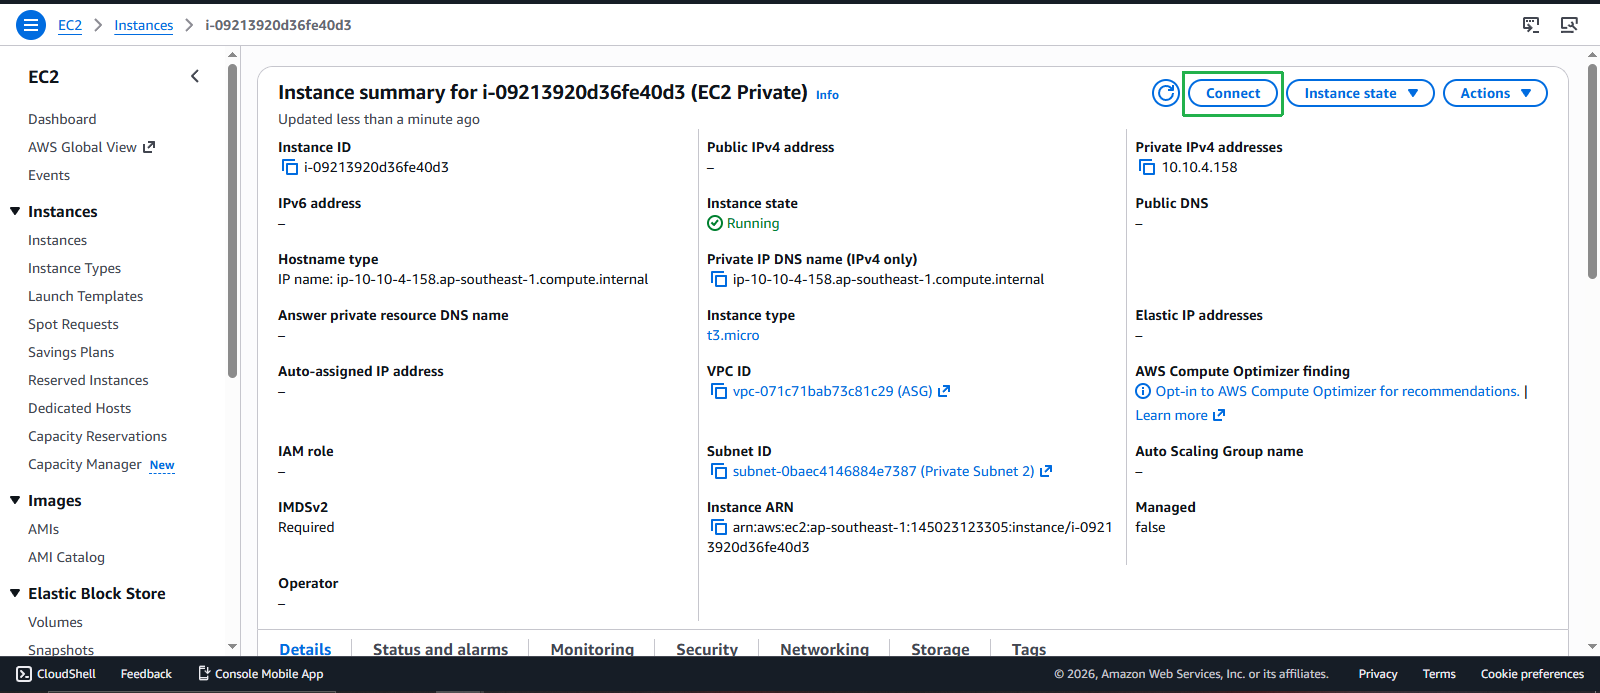Open the Storage tab
This screenshot has height=693, width=1600.
(x=940, y=648)
